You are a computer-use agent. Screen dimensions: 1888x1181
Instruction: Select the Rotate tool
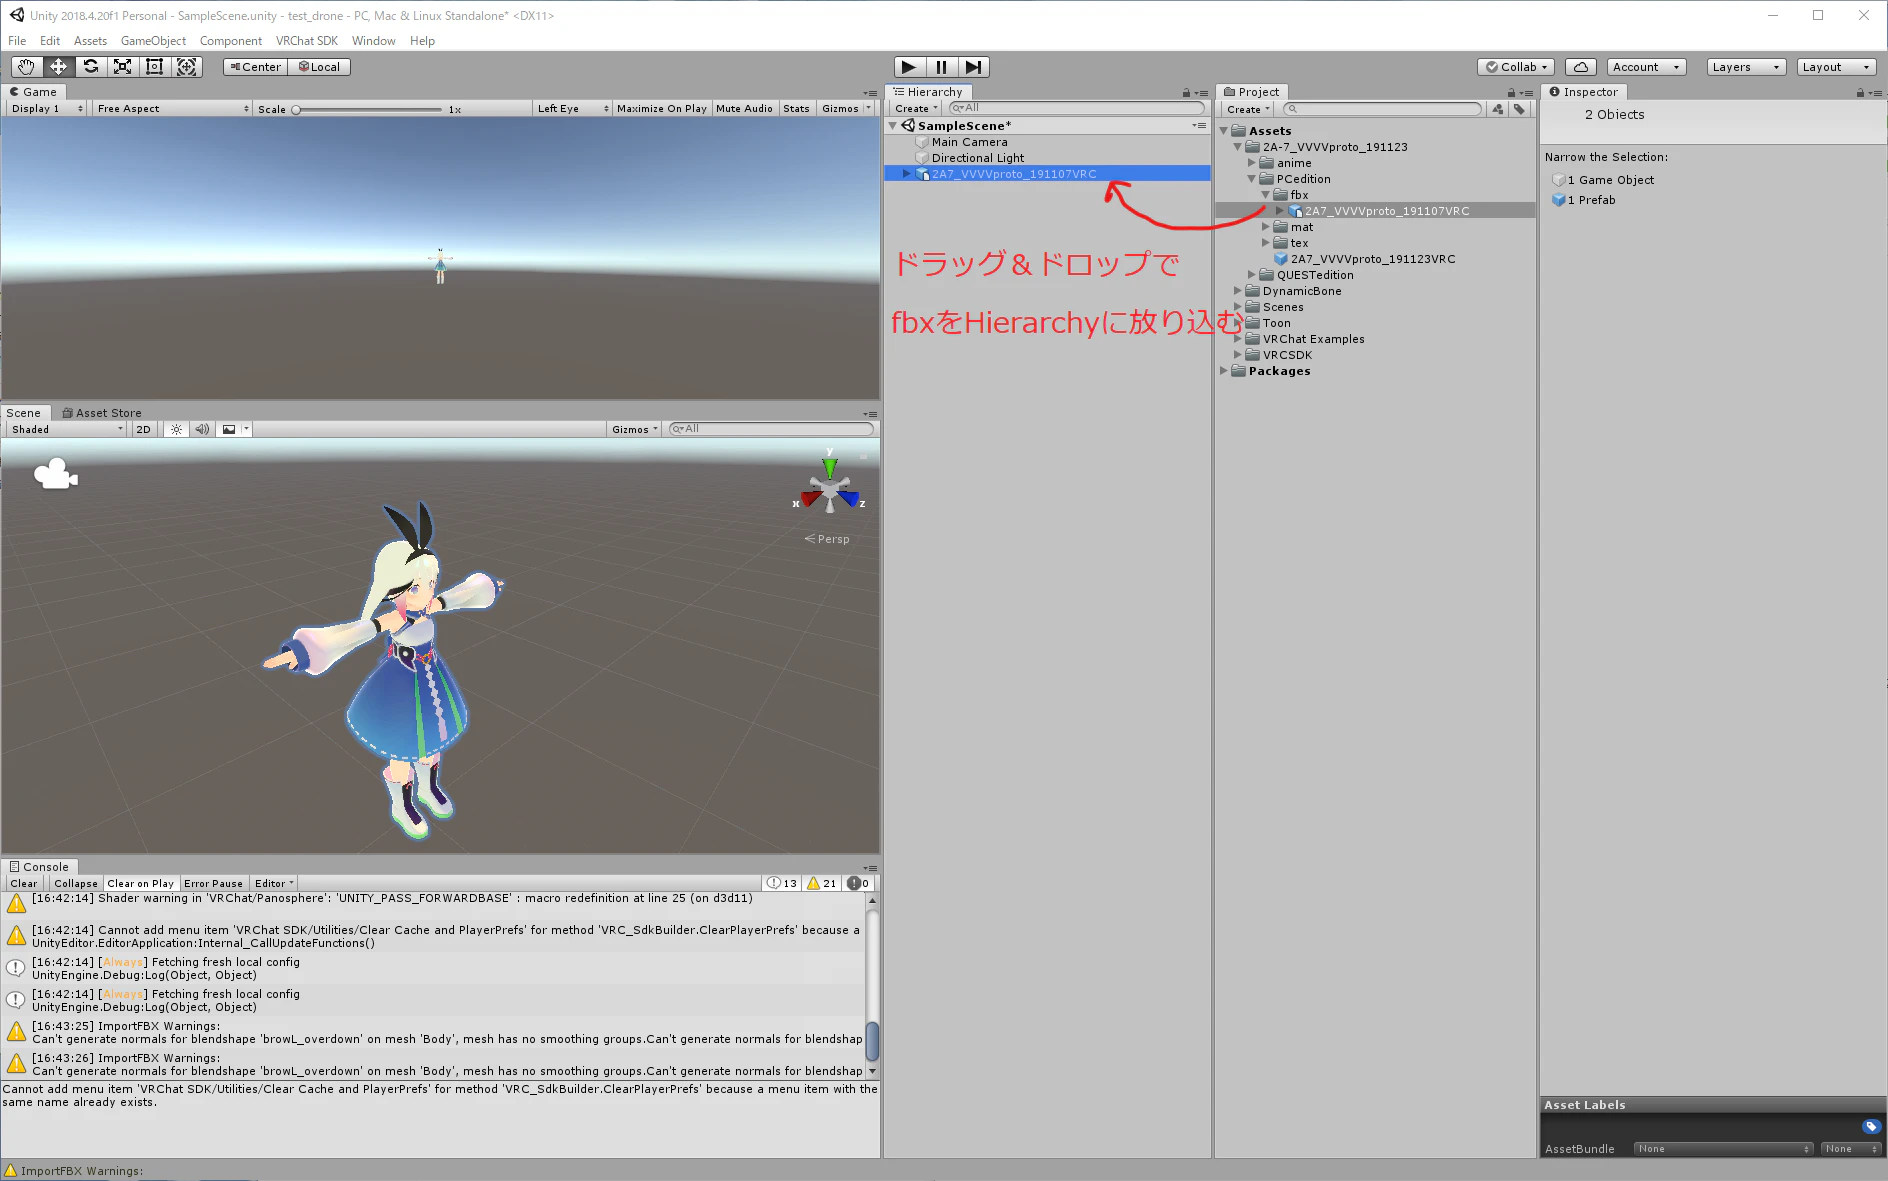tap(91, 67)
